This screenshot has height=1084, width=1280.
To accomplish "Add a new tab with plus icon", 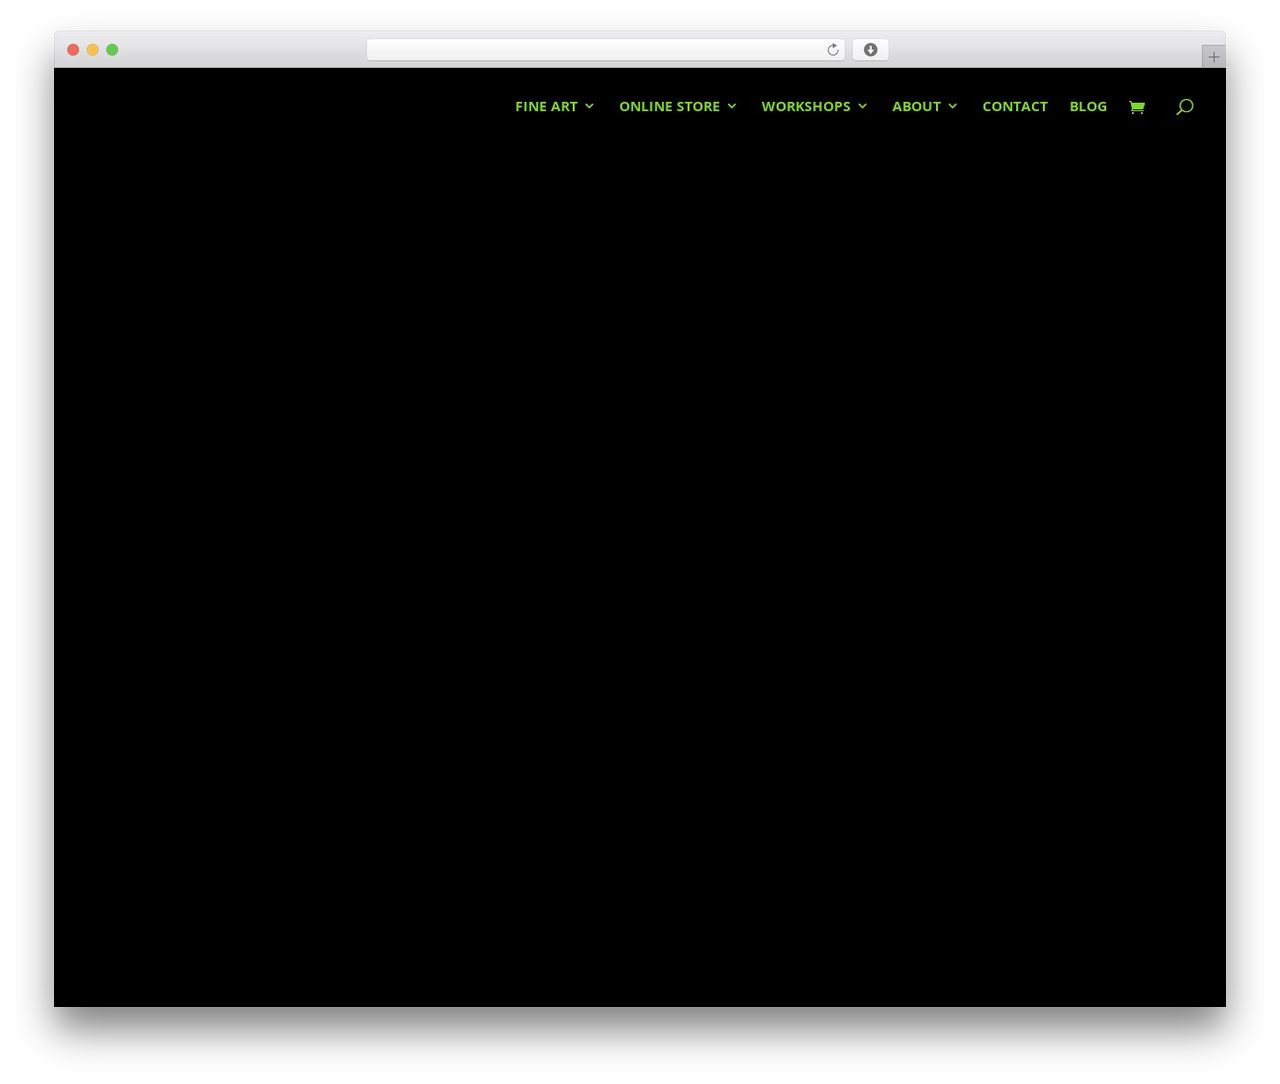I will coord(1214,57).
